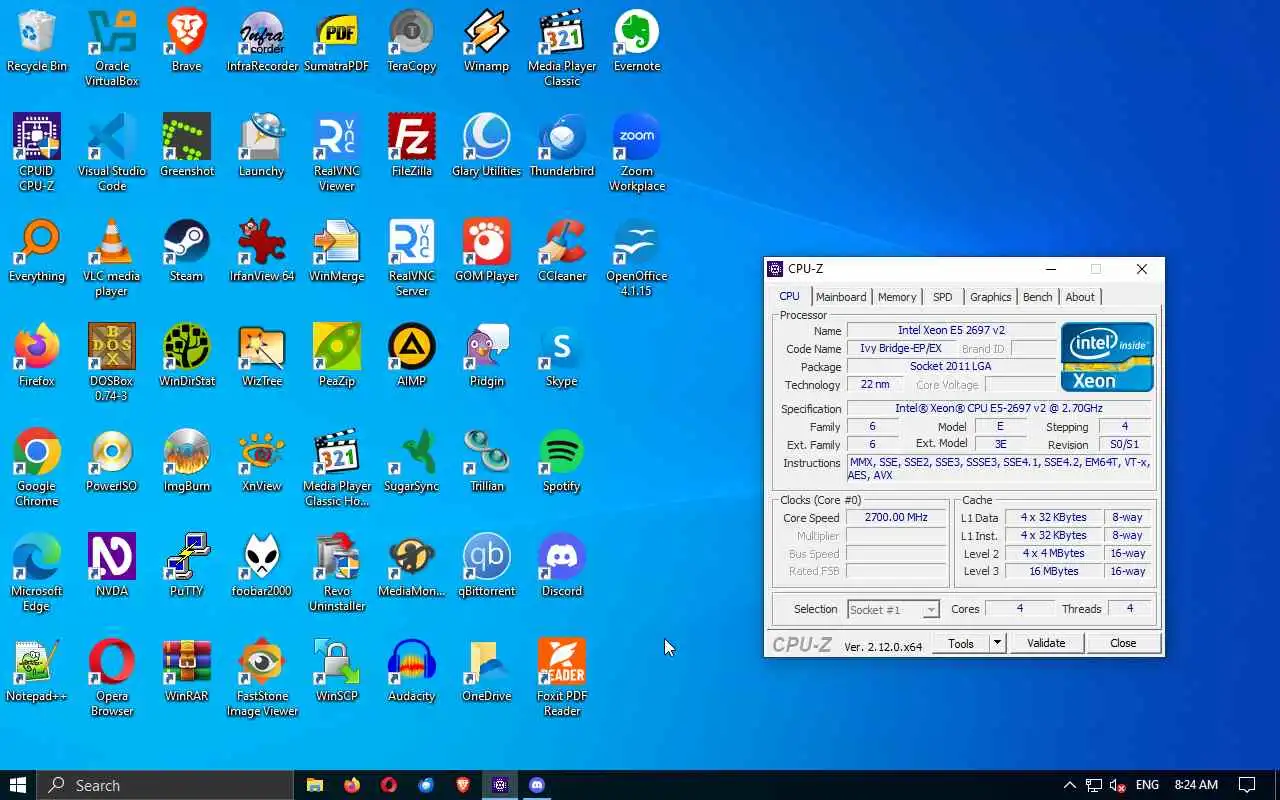This screenshot has height=800, width=1280.
Task: Open the WinDirStat desktop shortcut
Action: click(x=187, y=355)
